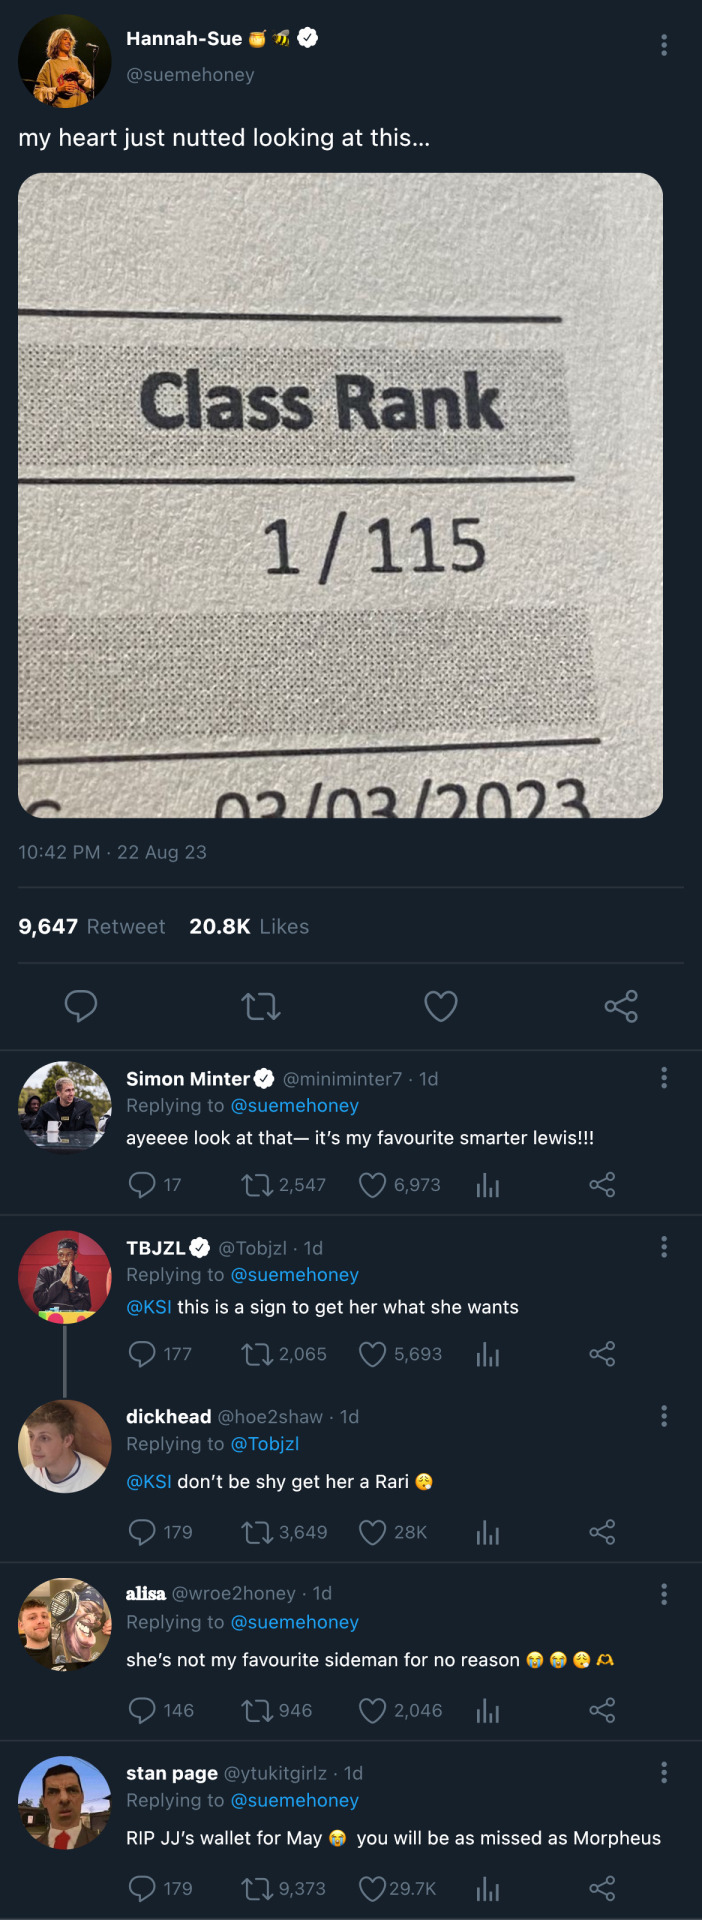702x1920 pixels.
Task: Share dickhead's reply about a Rari
Action: pyautogui.click(x=602, y=1532)
